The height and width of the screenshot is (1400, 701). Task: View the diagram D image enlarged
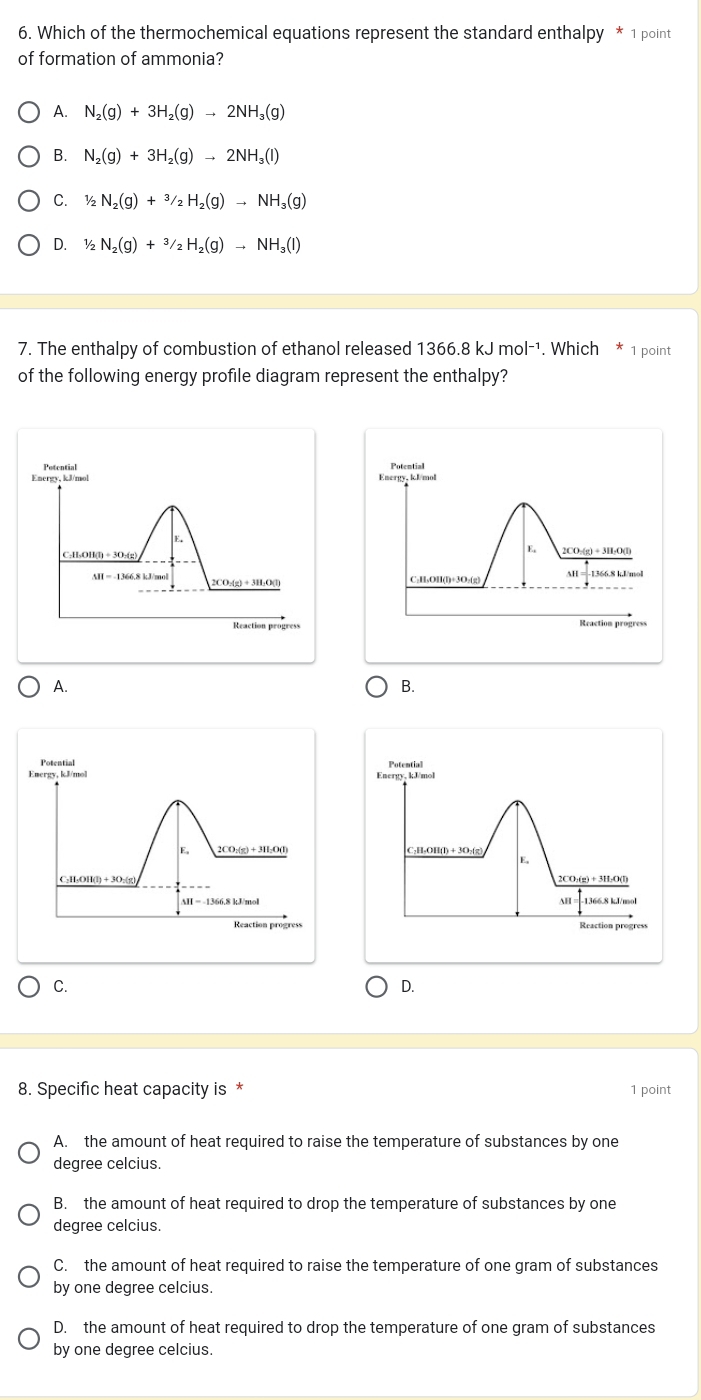(513, 845)
